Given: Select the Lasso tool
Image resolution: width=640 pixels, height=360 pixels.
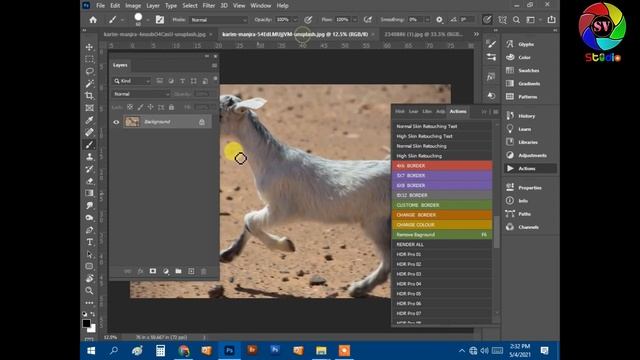Looking at the screenshot, I should point(89,71).
